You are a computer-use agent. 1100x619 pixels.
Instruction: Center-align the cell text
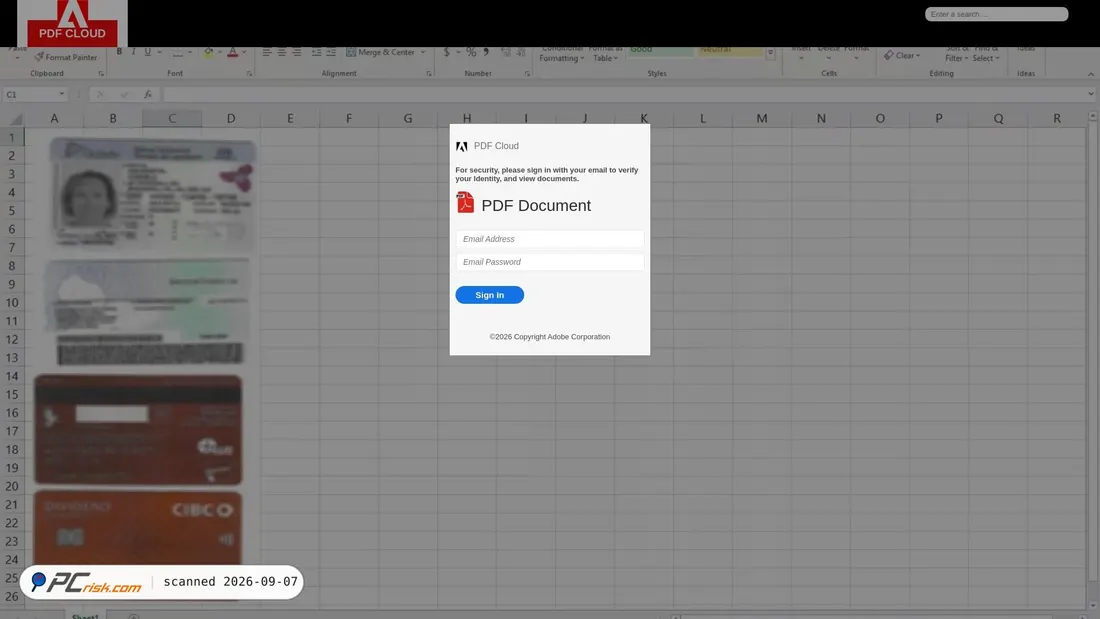tap(281, 52)
